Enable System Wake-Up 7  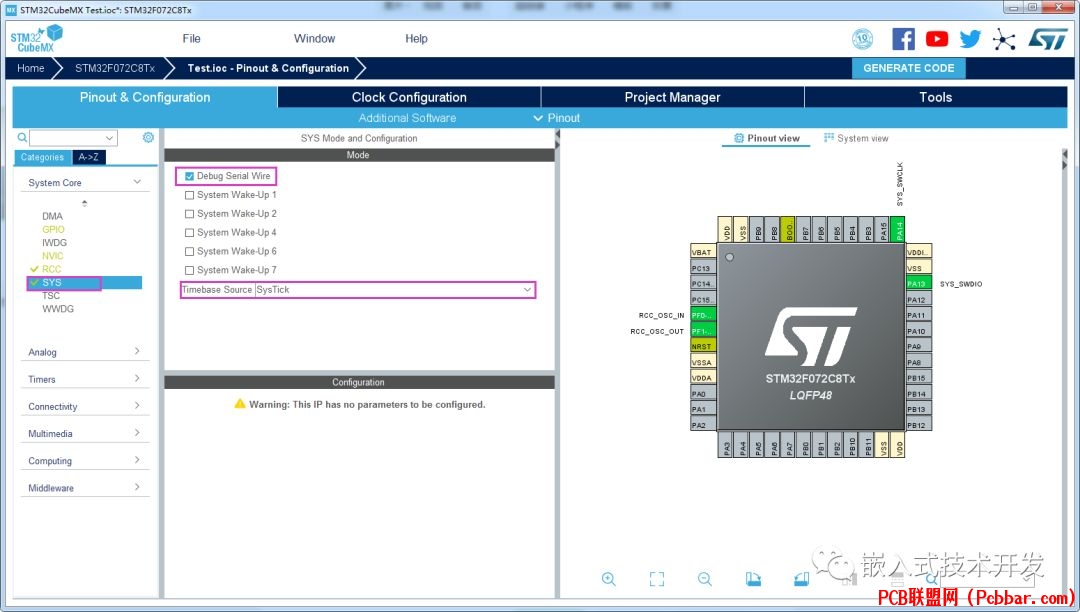(x=189, y=270)
